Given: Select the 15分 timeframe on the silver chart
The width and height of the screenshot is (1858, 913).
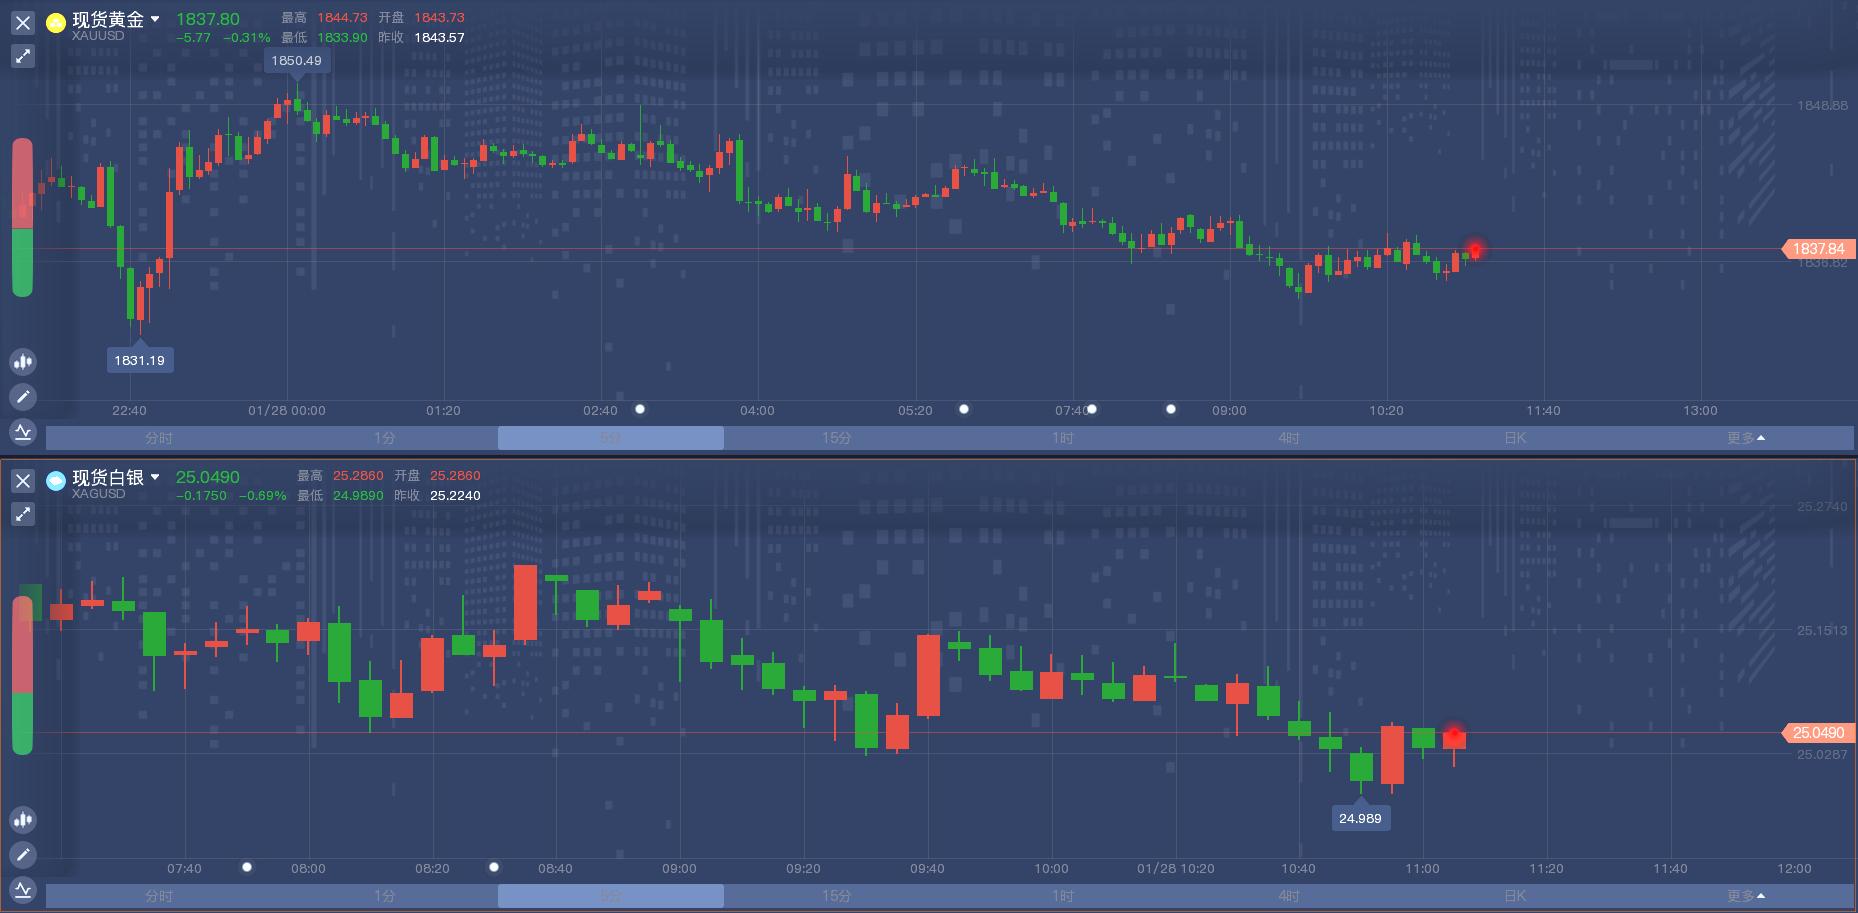Looking at the screenshot, I should pyautogui.click(x=837, y=896).
